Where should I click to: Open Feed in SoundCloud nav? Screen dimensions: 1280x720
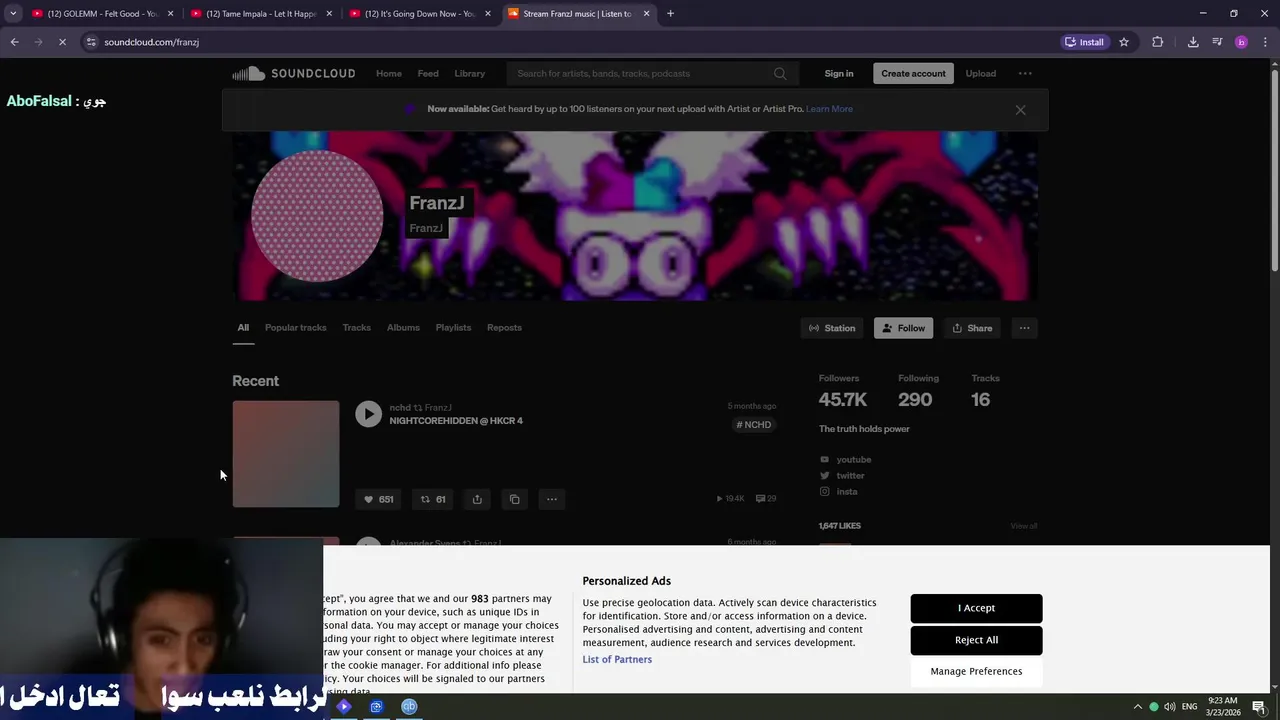point(428,73)
